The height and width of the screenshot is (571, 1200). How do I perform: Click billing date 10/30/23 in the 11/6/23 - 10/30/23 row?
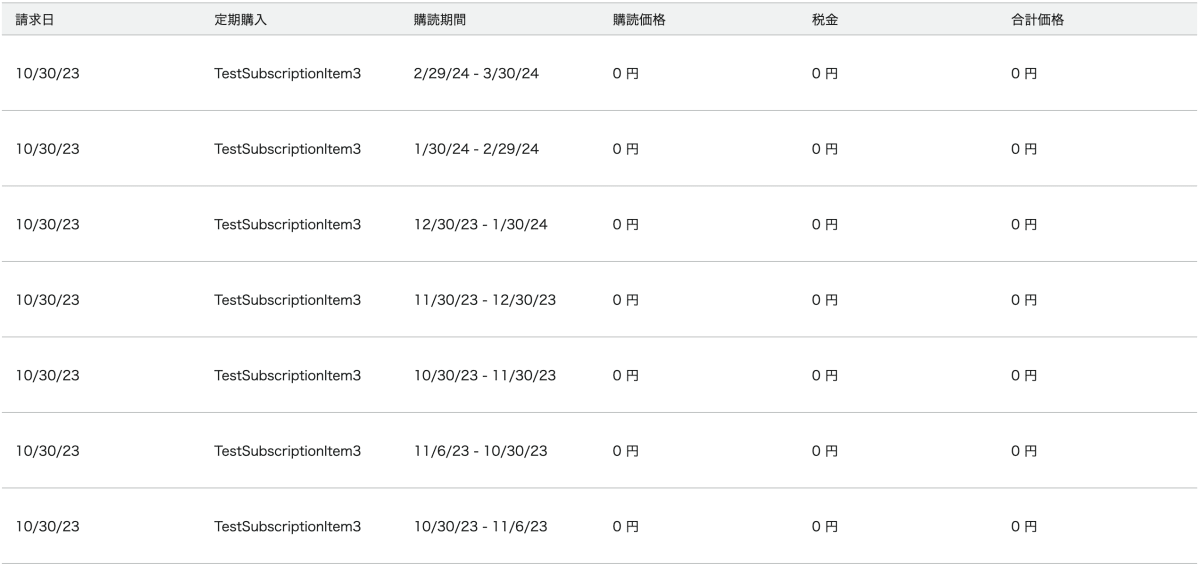[x=47, y=451]
